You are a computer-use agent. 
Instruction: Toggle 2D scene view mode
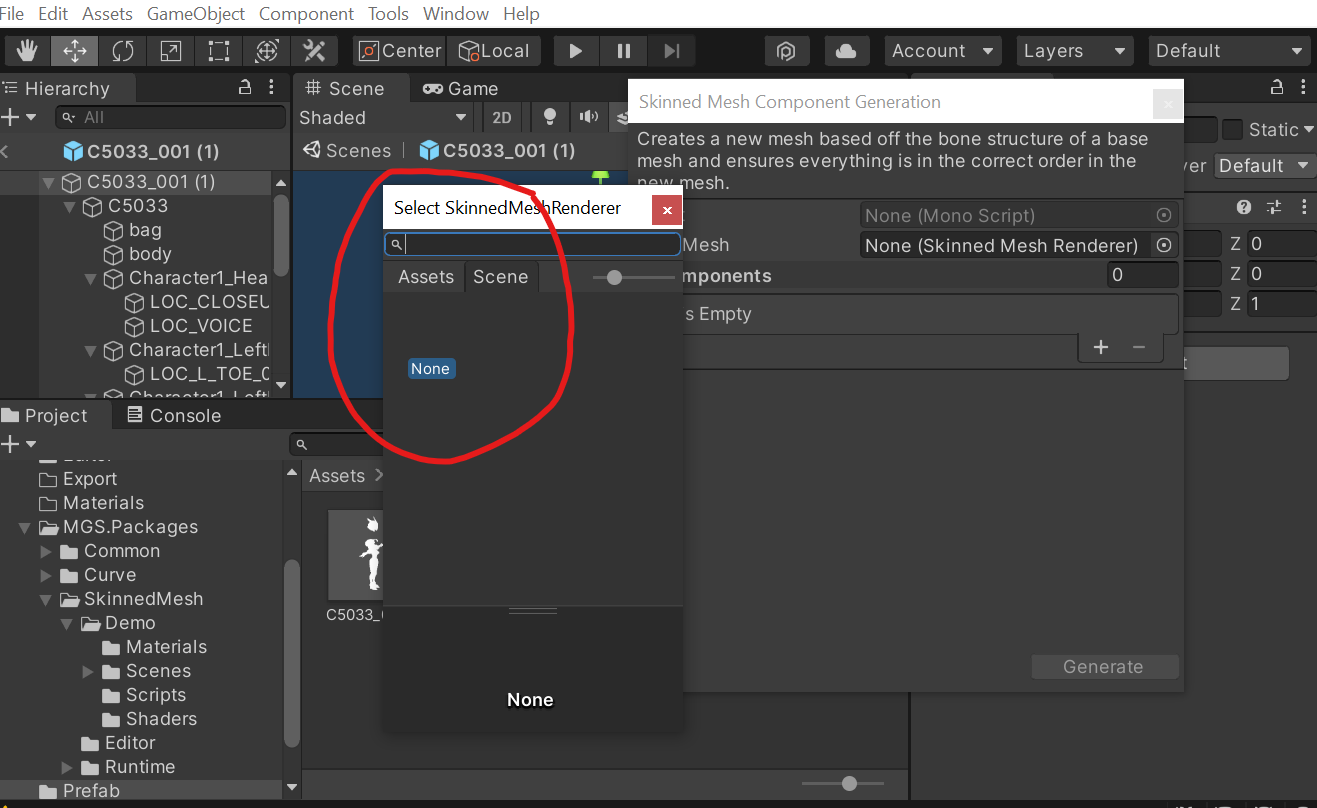point(502,117)
